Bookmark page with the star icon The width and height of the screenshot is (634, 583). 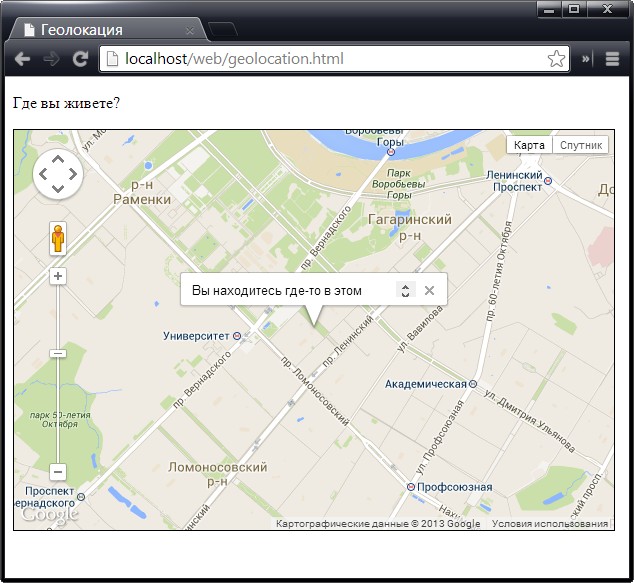[x=556, y=59]
